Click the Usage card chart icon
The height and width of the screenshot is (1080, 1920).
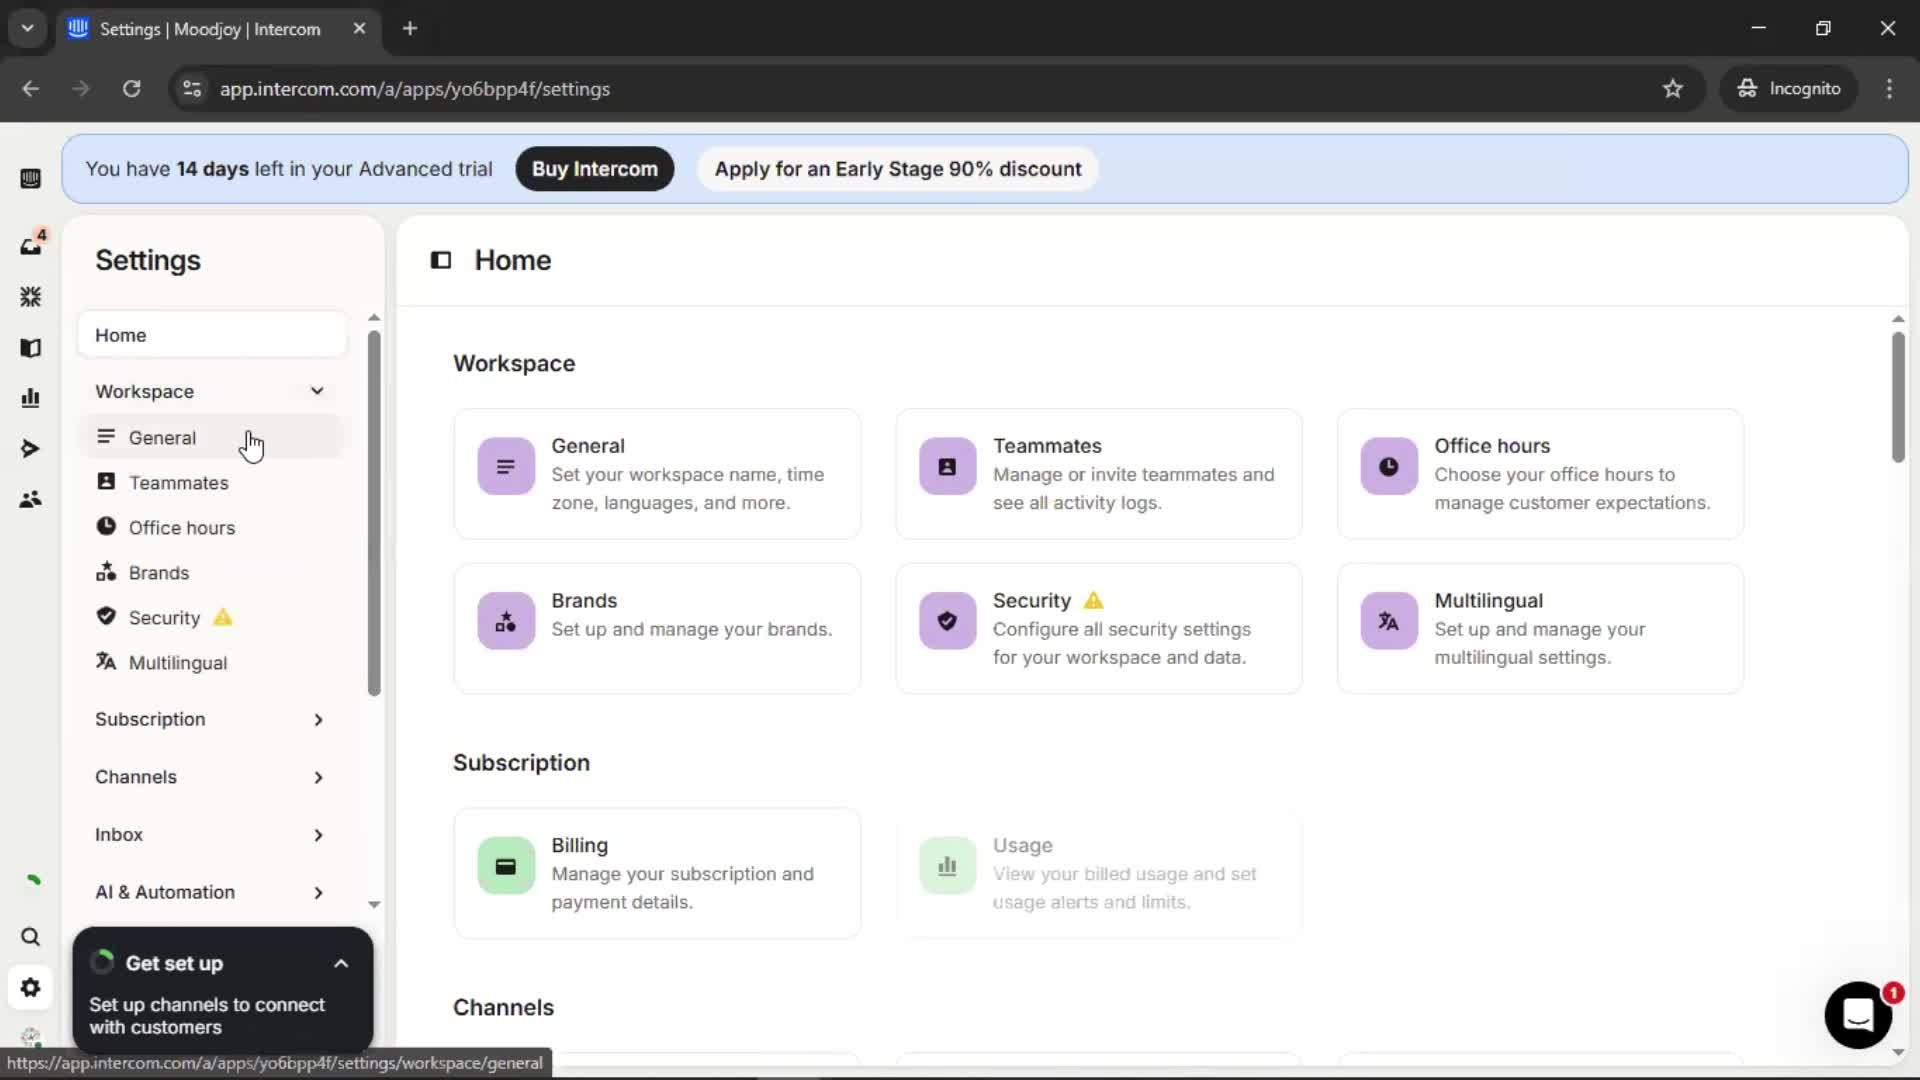point(947,866)
